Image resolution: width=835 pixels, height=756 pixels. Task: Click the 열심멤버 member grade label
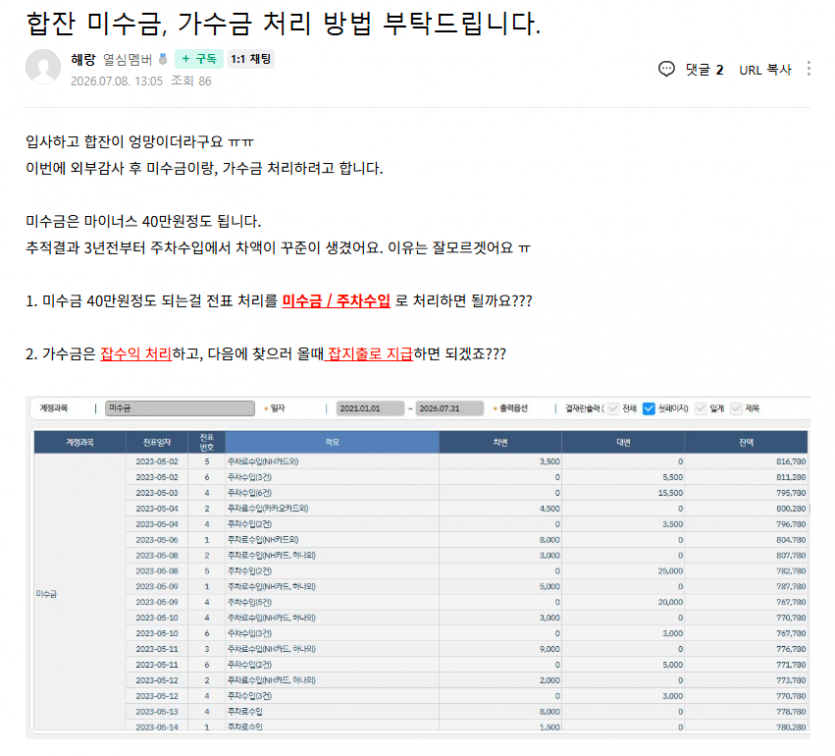click(127, 59)
